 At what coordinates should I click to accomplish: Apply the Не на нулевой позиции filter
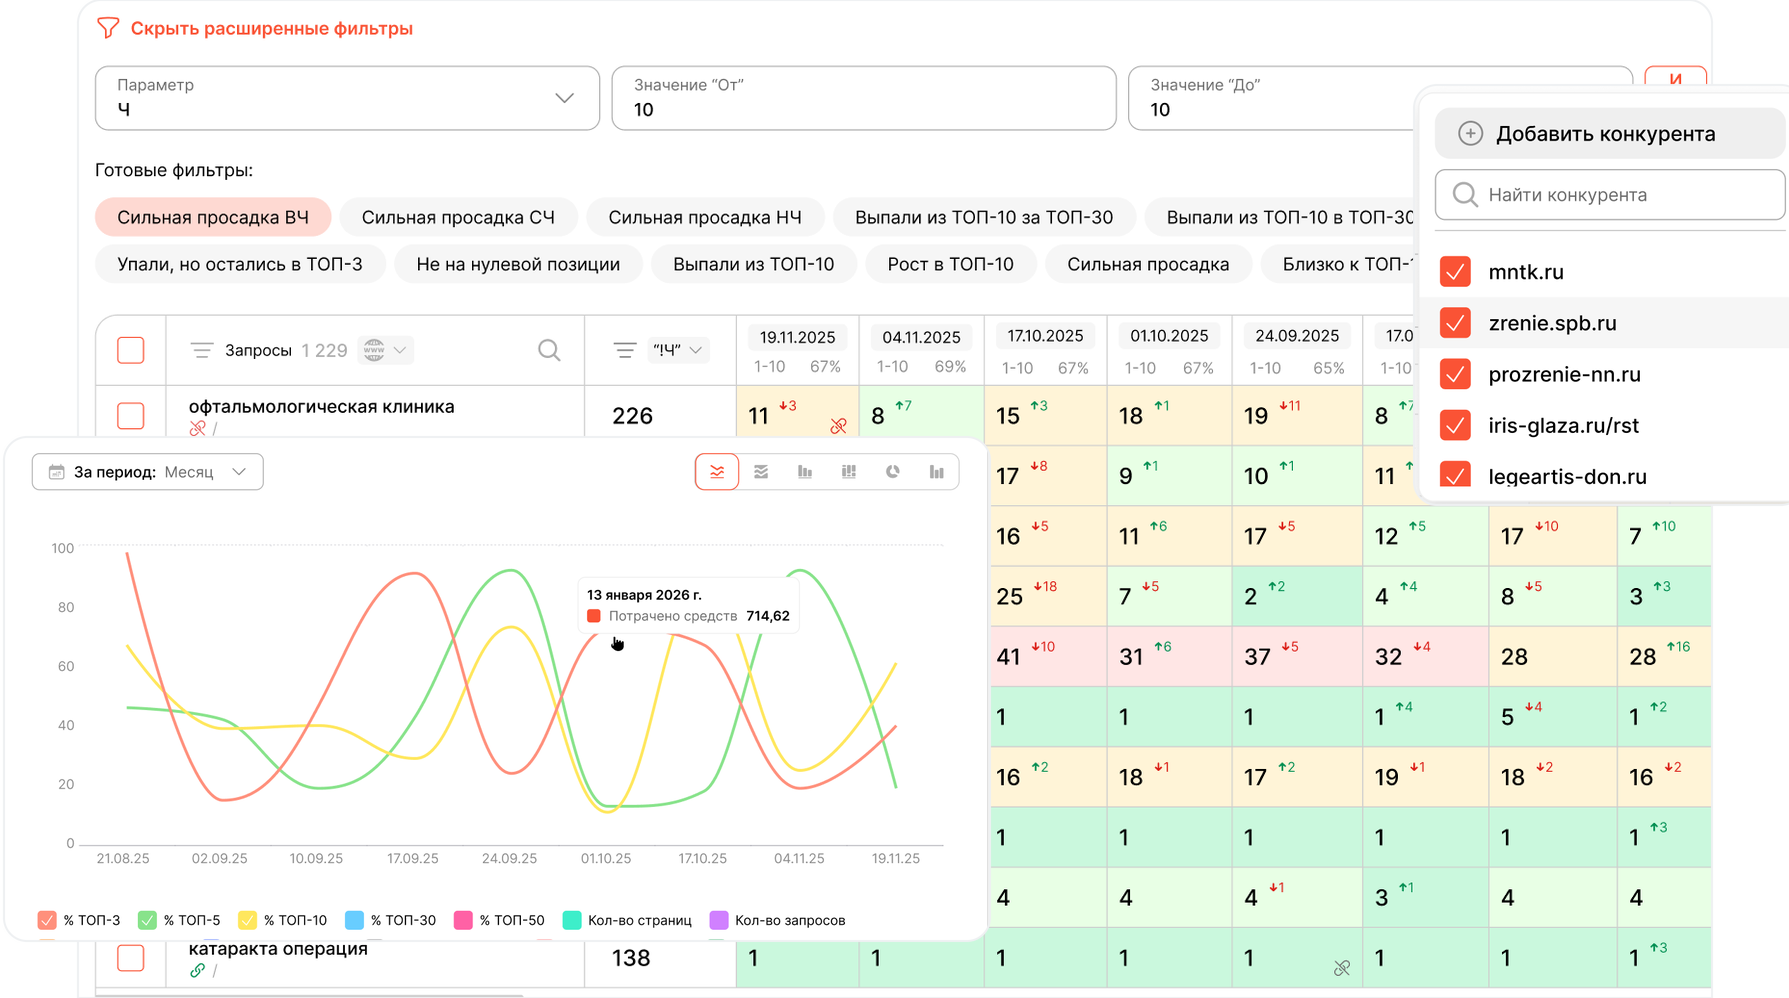tap(518, 264)
